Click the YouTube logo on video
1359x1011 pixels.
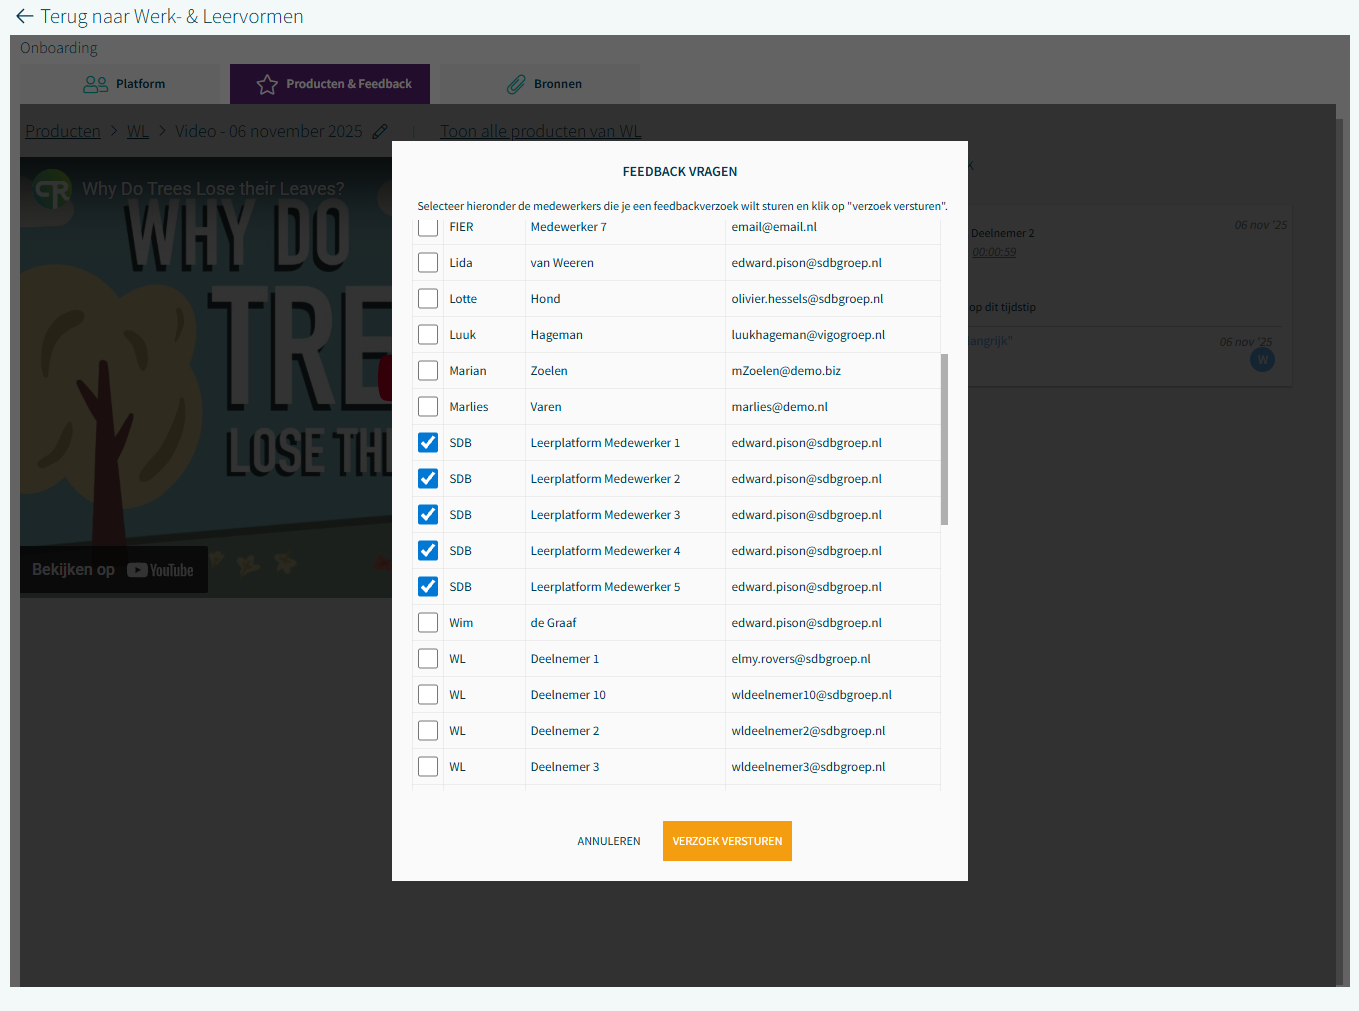pos(160,570)
